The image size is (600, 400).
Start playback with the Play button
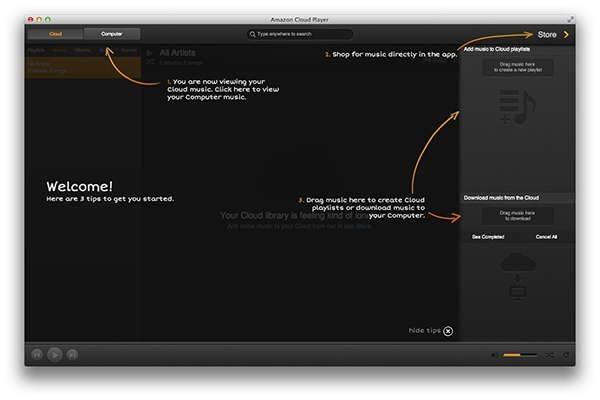coord(55,355)
